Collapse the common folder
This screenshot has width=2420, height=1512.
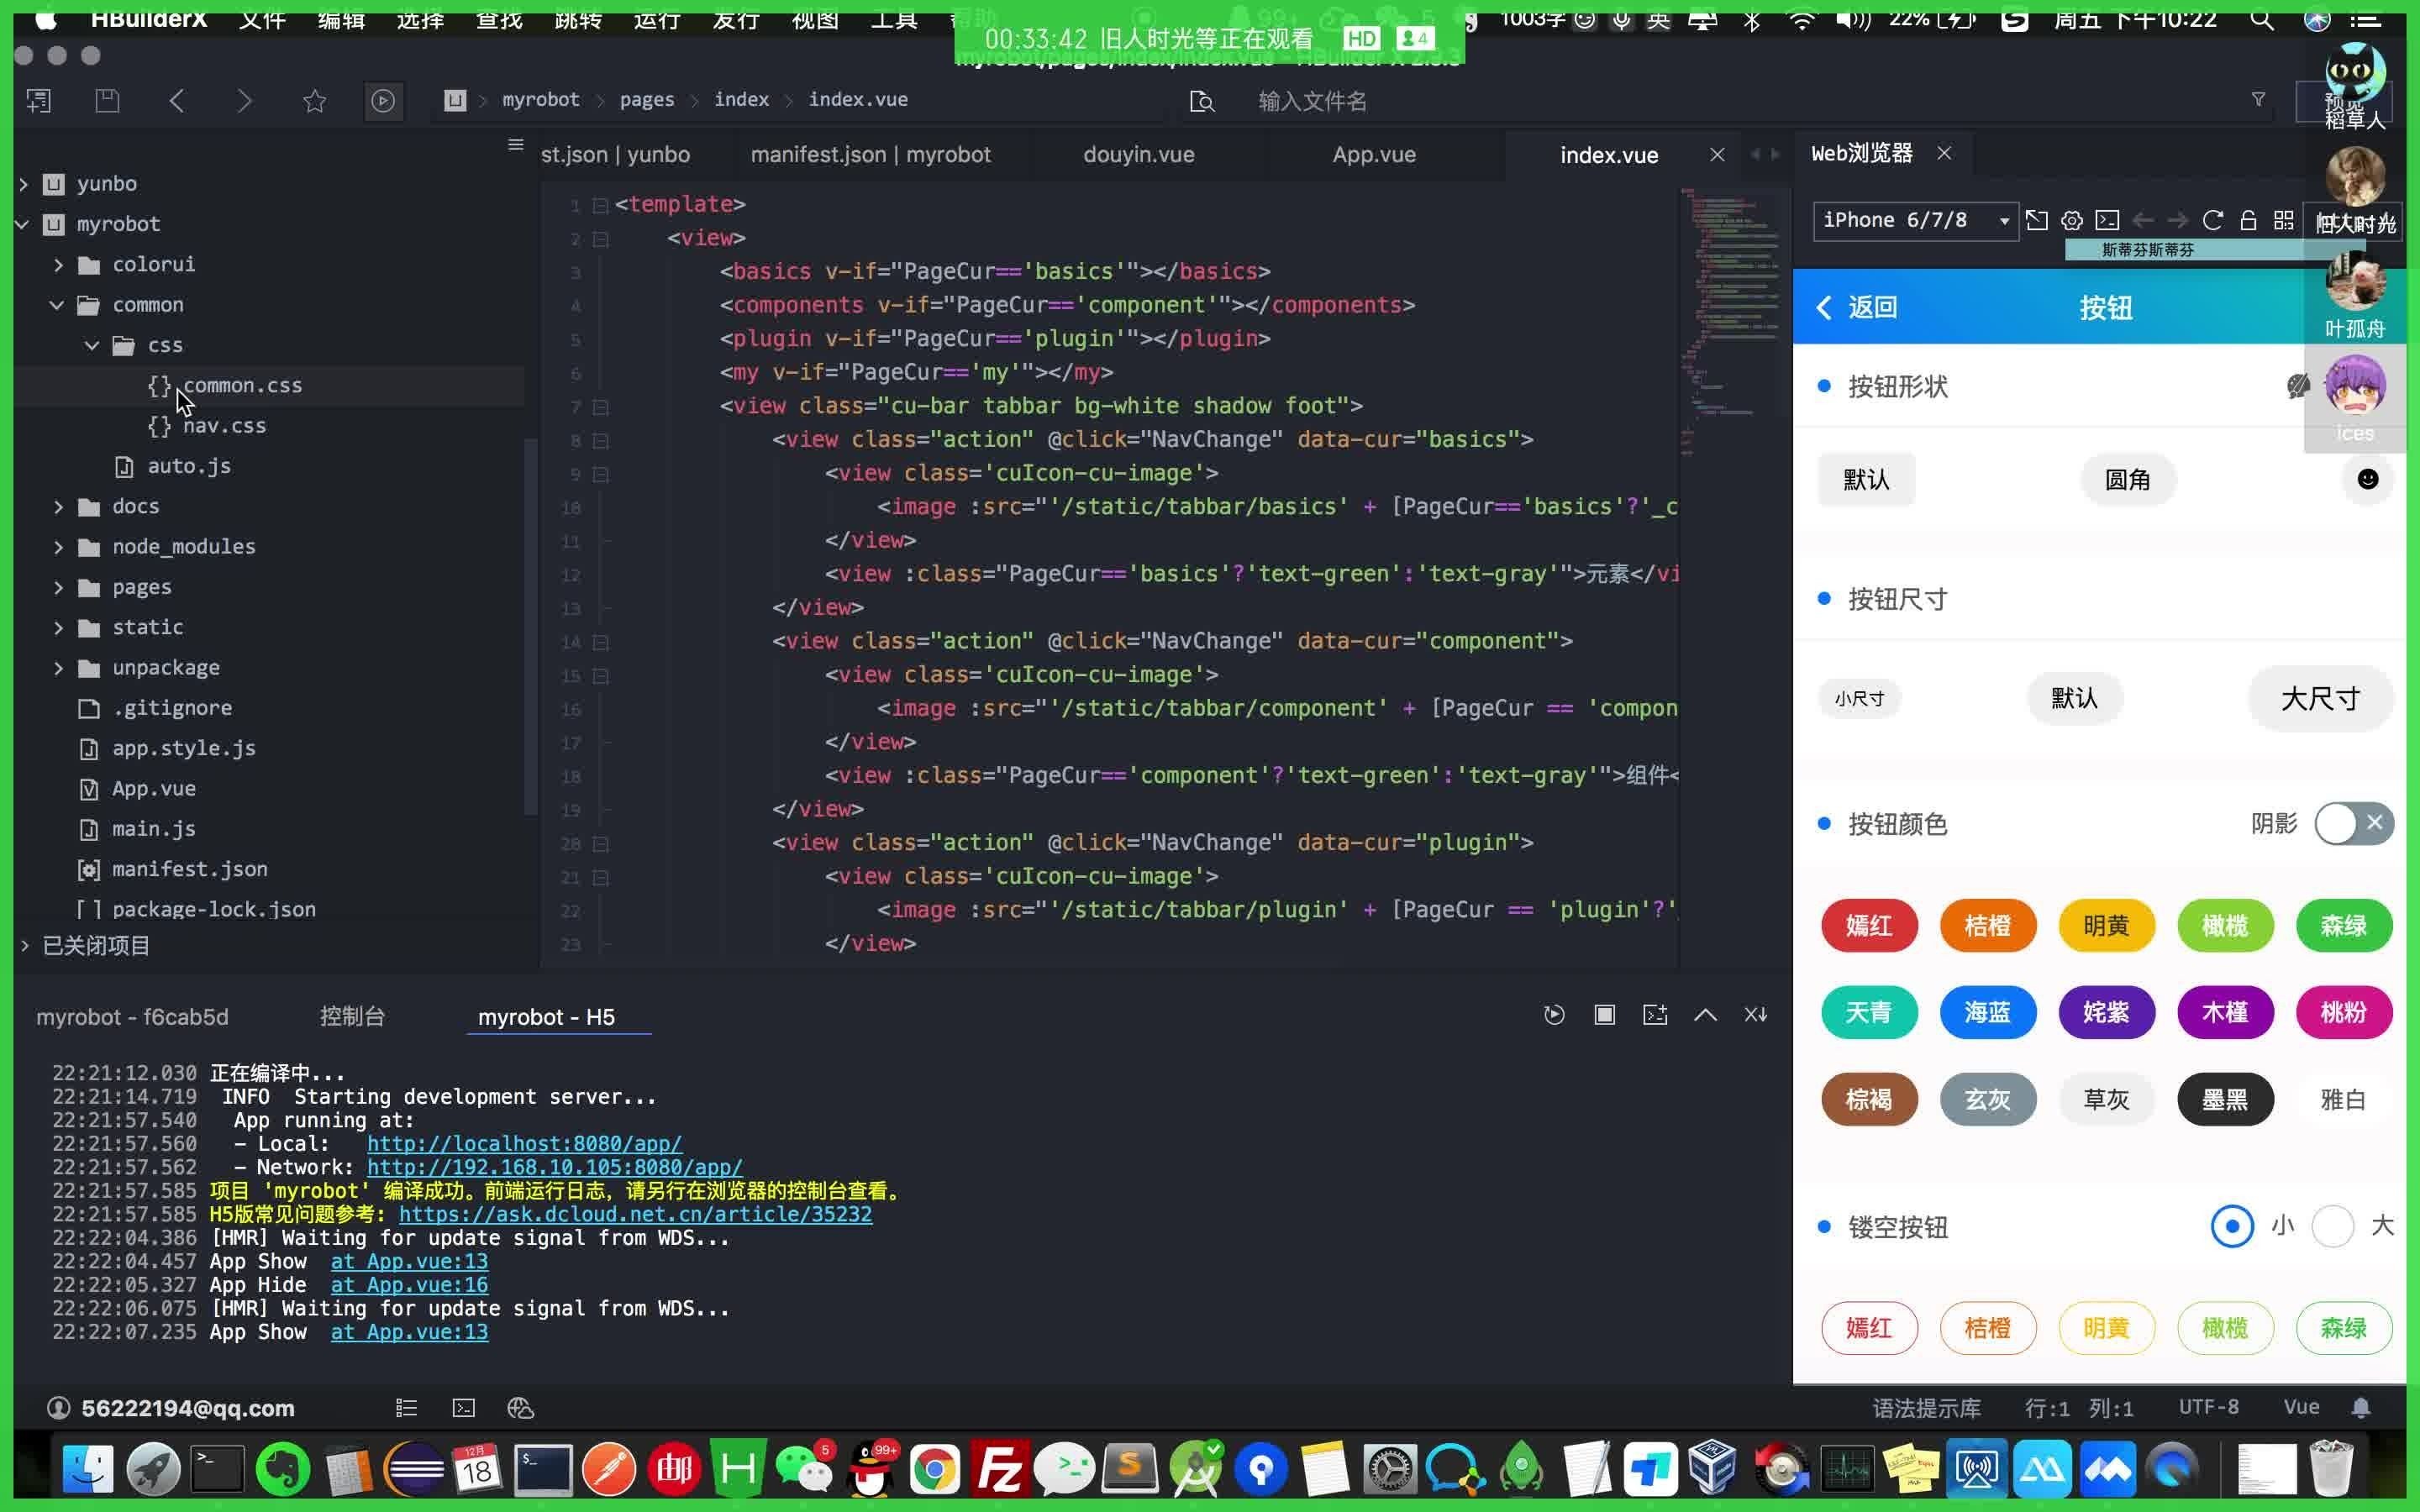pyautogui.click(x=57, y=305)
